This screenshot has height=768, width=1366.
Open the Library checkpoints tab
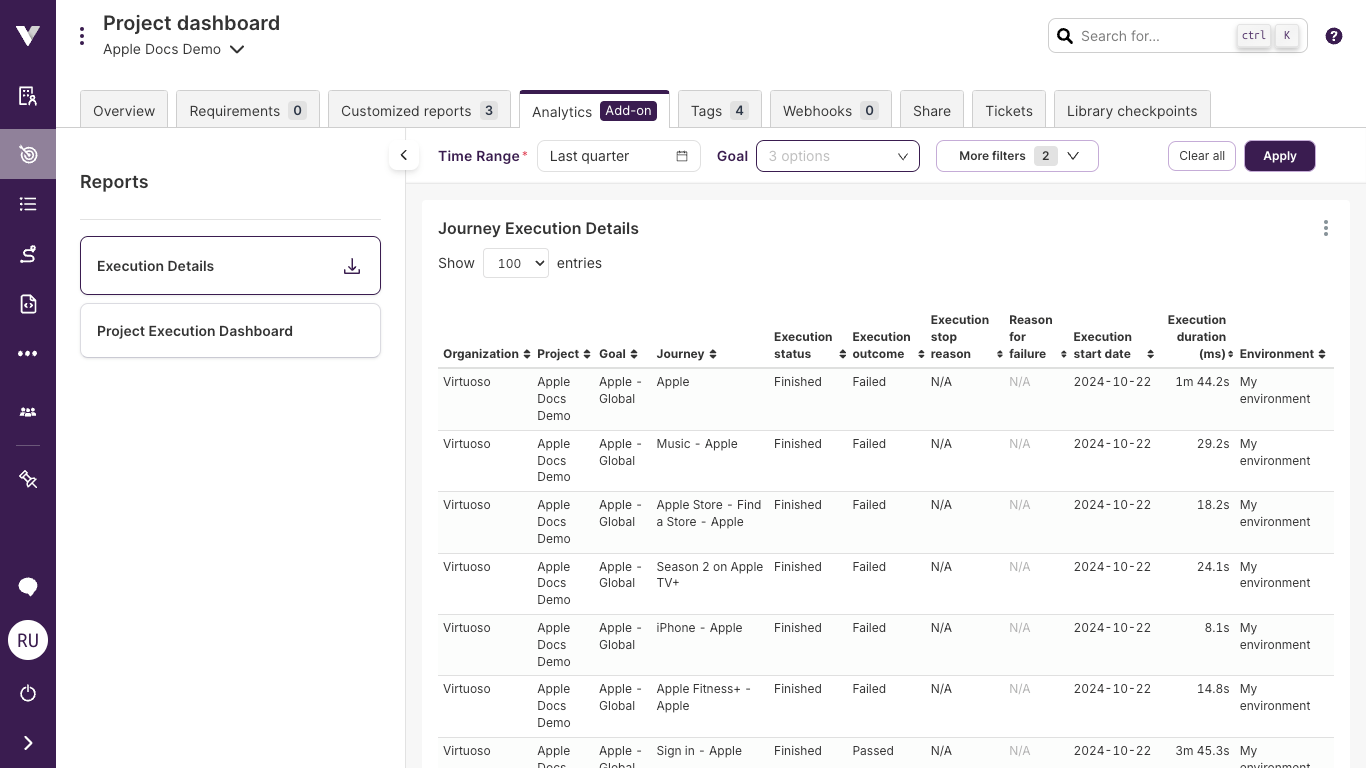pyautogui.click(x=1132, y=110)
